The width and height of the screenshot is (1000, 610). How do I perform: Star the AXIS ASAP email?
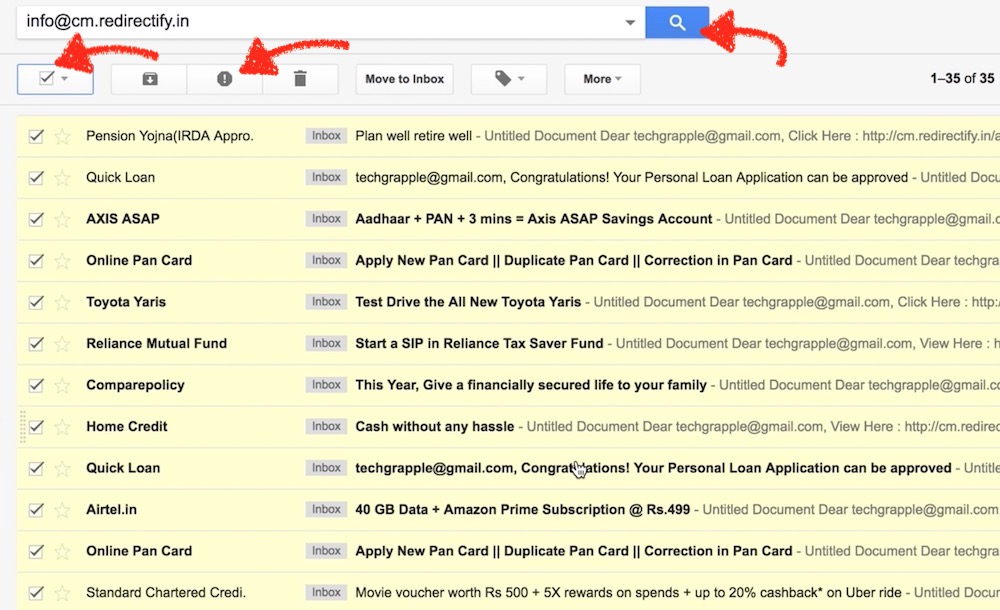[x=62, y=219]
